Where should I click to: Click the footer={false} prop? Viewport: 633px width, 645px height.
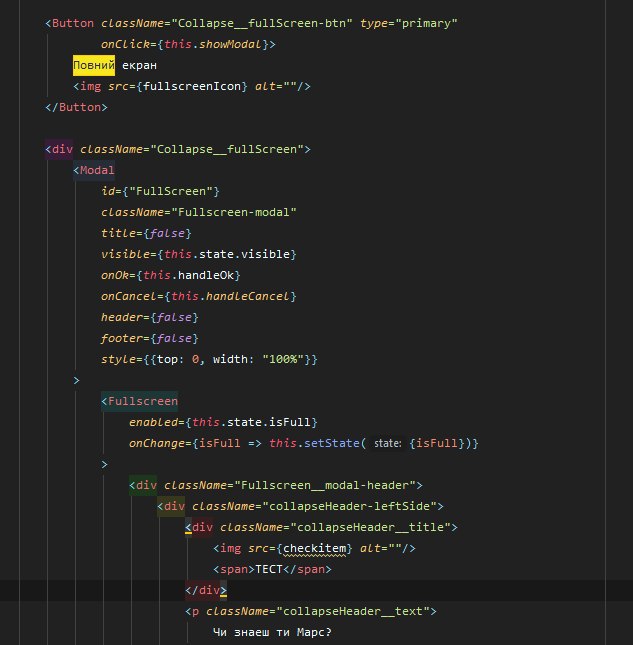pos(150,338)
